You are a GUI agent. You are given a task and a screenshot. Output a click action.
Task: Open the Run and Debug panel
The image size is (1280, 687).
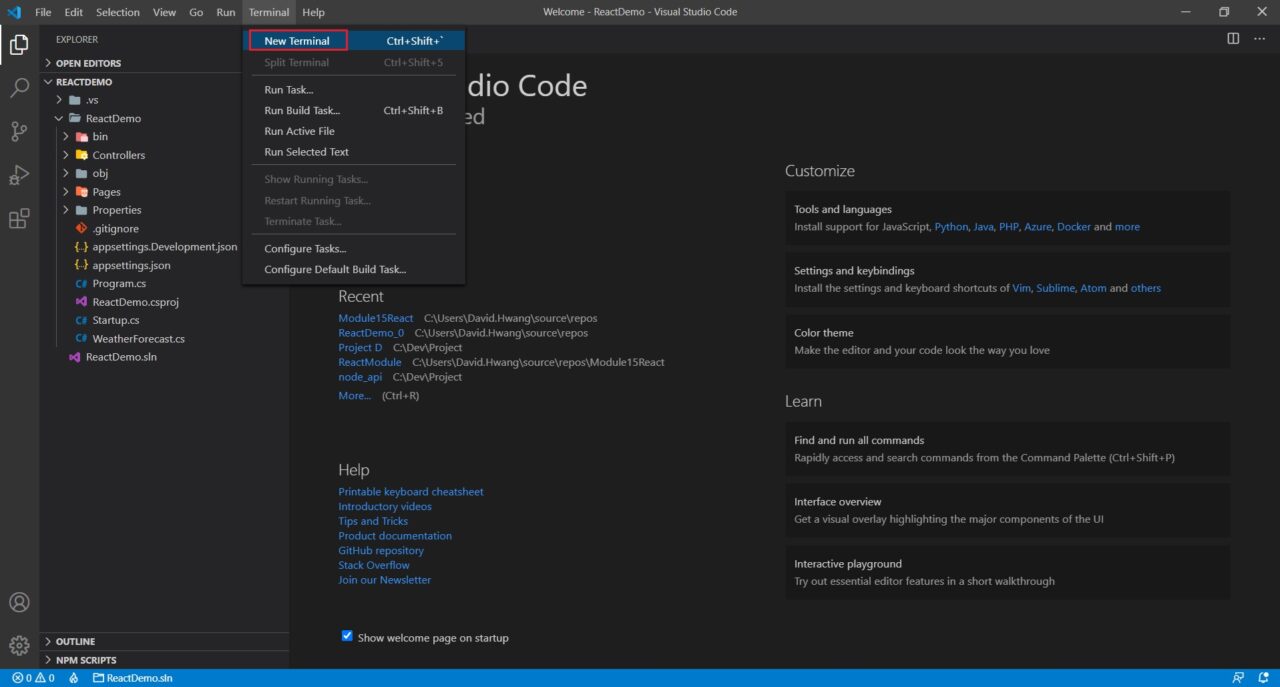tap(20, 174)
